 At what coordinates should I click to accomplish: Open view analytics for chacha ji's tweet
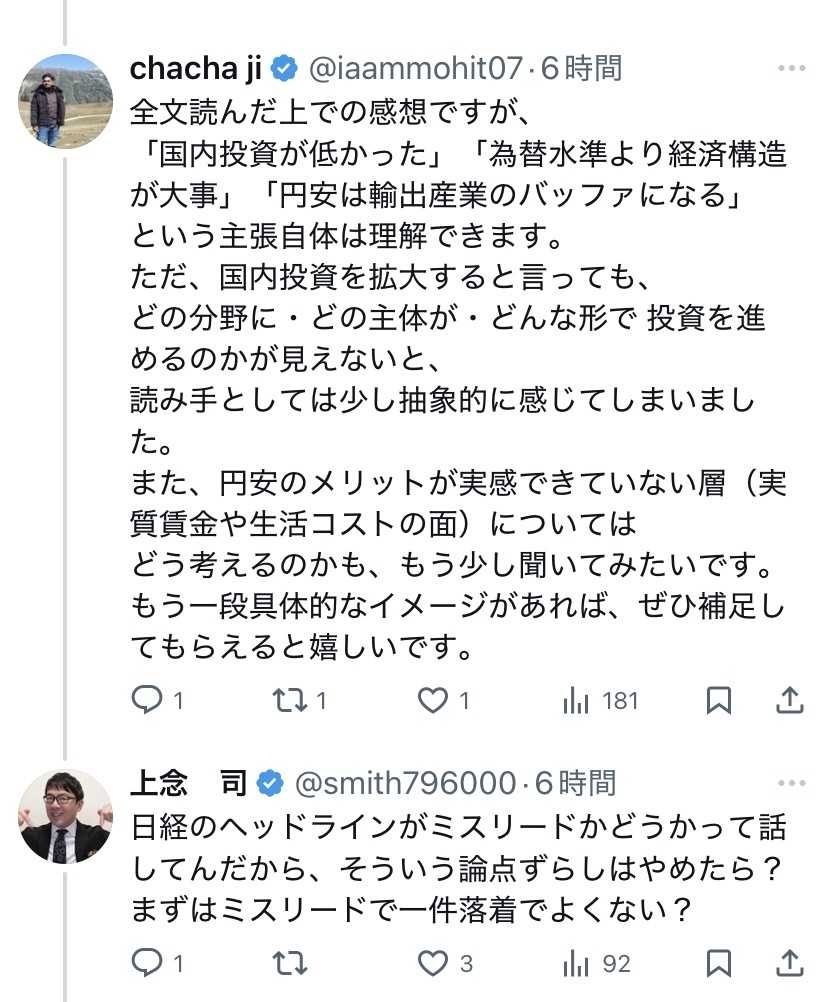point(577,701)
